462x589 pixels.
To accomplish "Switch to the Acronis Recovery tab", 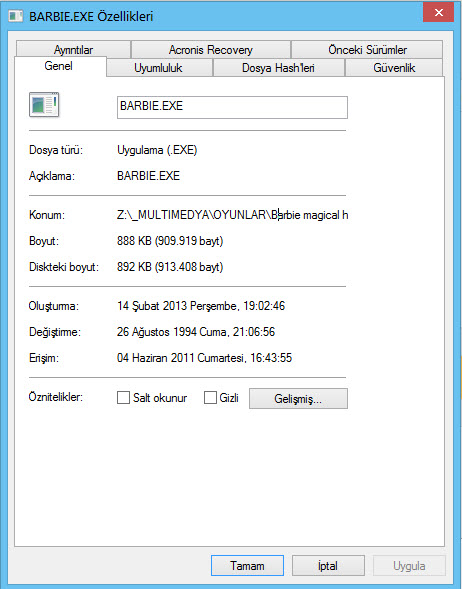I will coord(211,50).
